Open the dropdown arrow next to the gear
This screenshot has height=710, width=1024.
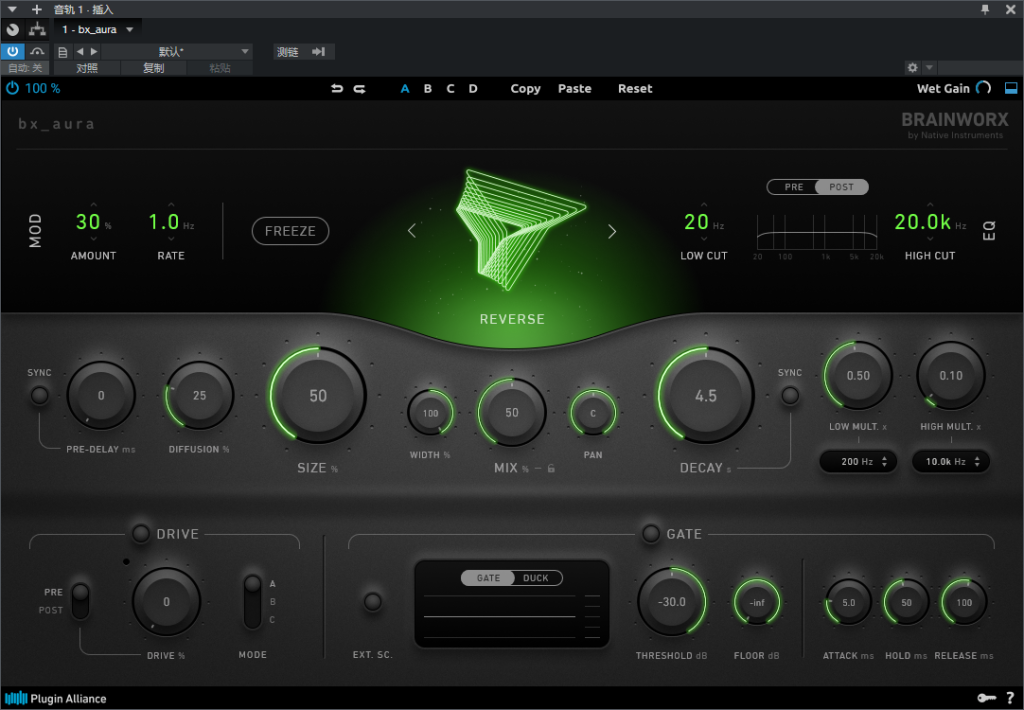929,67
